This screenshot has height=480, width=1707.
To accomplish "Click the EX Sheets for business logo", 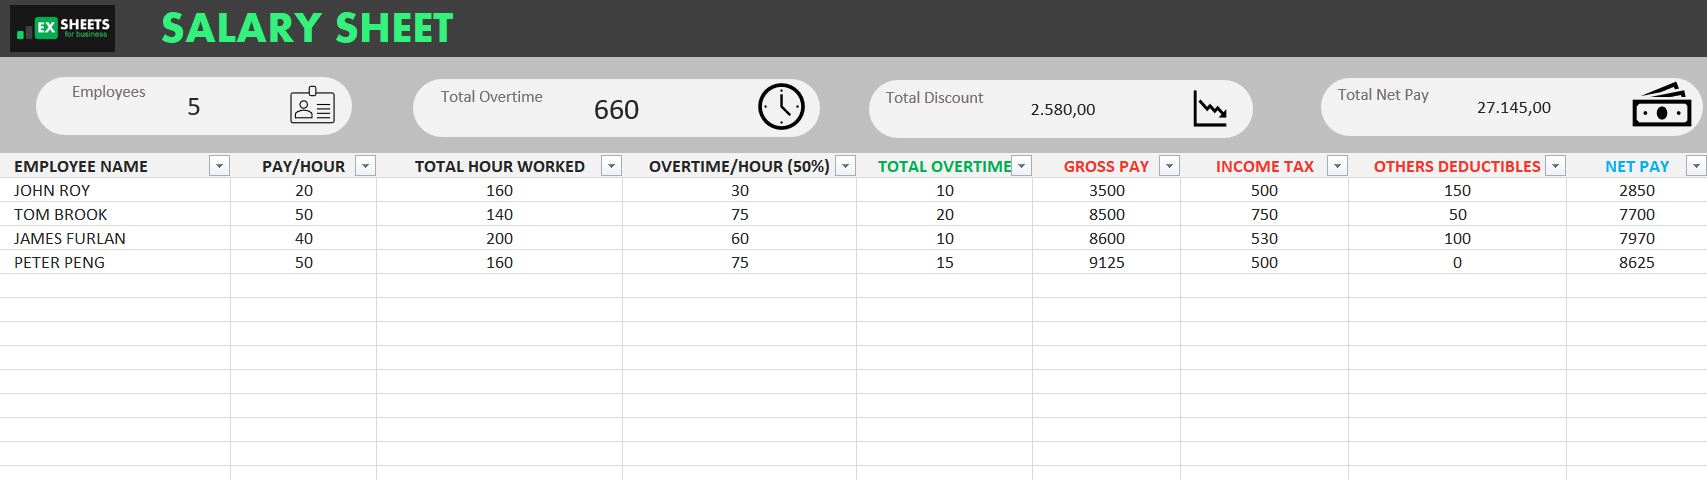I will click(x=62, y=28).
